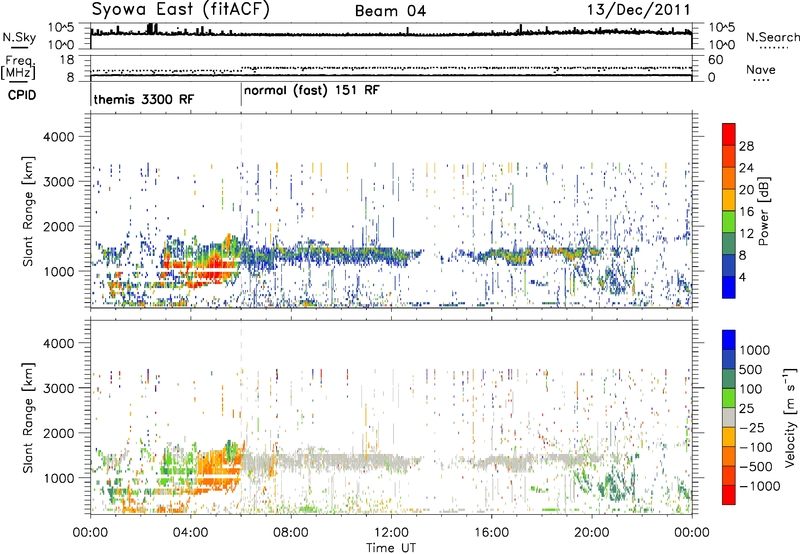The width and height of the screenshot is (800, 554).
Task: Click the '500' tick on the velocity colorbar
Action: (x=753, y=370)
